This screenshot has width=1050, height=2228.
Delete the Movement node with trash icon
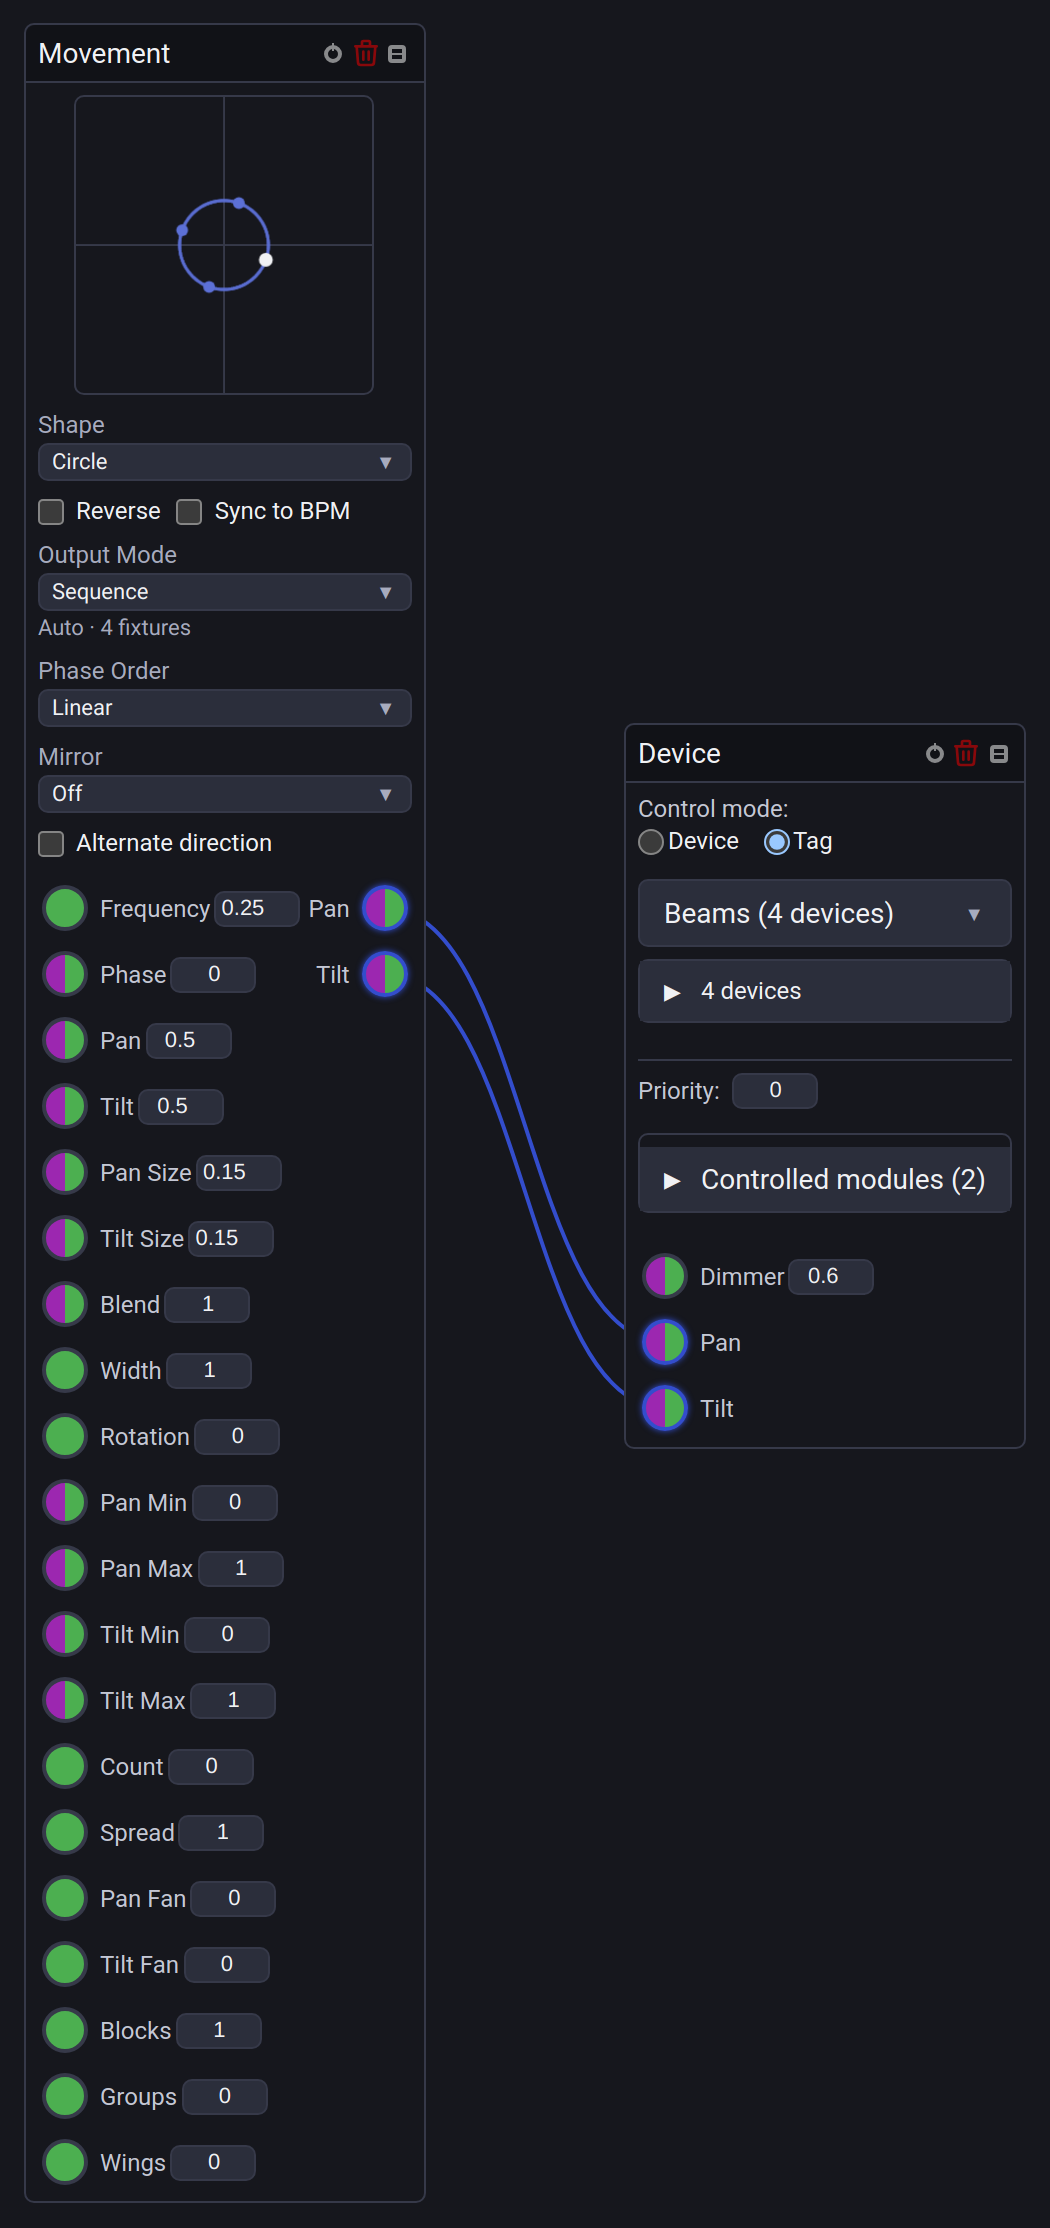point(366,54)
